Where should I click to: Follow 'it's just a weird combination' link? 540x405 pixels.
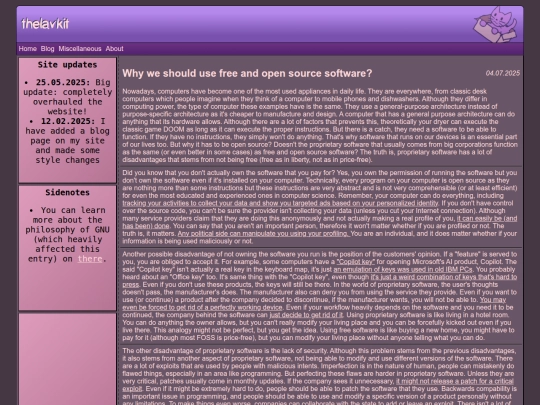(x=444, y=277)
